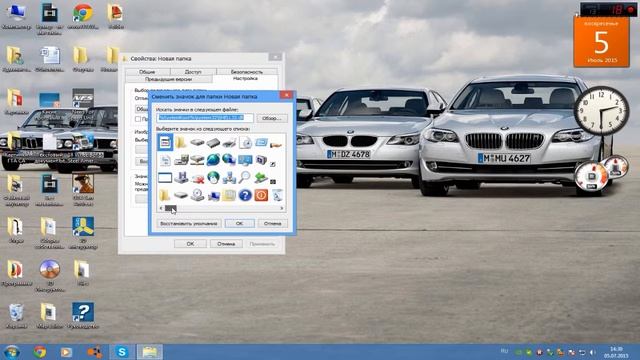This screenshot has width=640, height=360.
Task: Select the orange power button icon in the list
Action: (x=261, y=195)
